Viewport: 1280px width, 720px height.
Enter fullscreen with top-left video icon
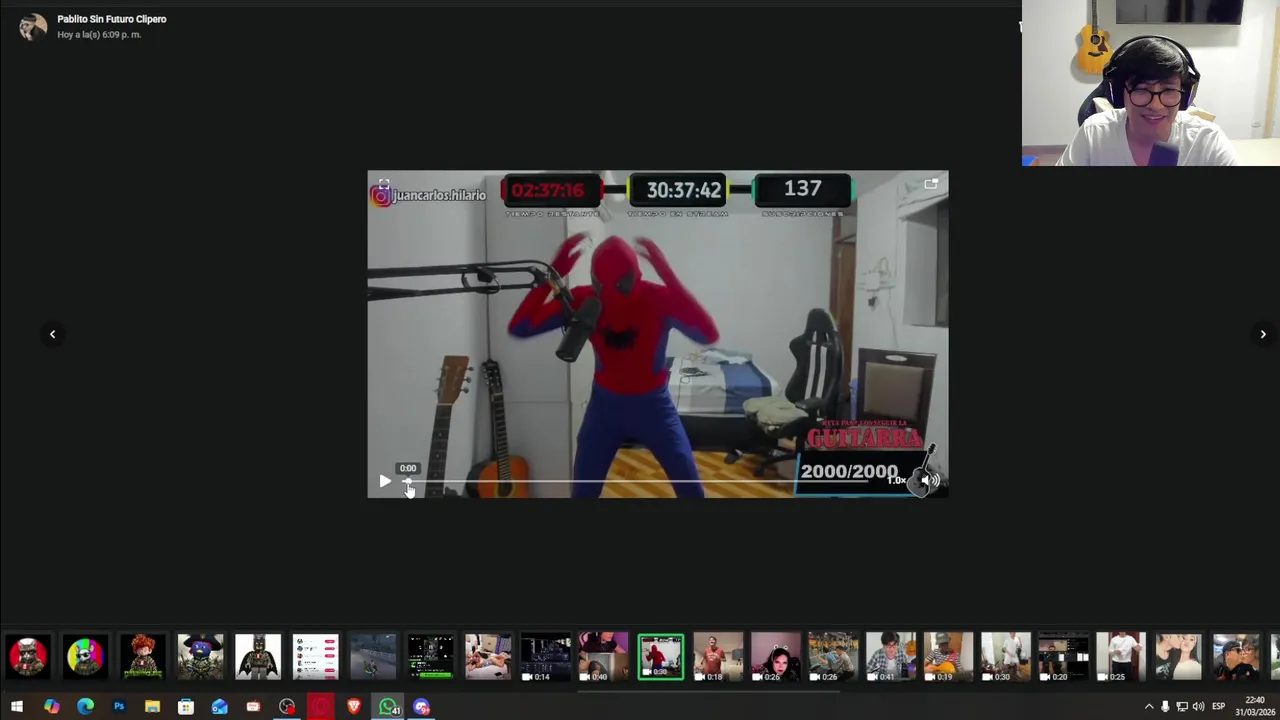click(x=383, y=185)
